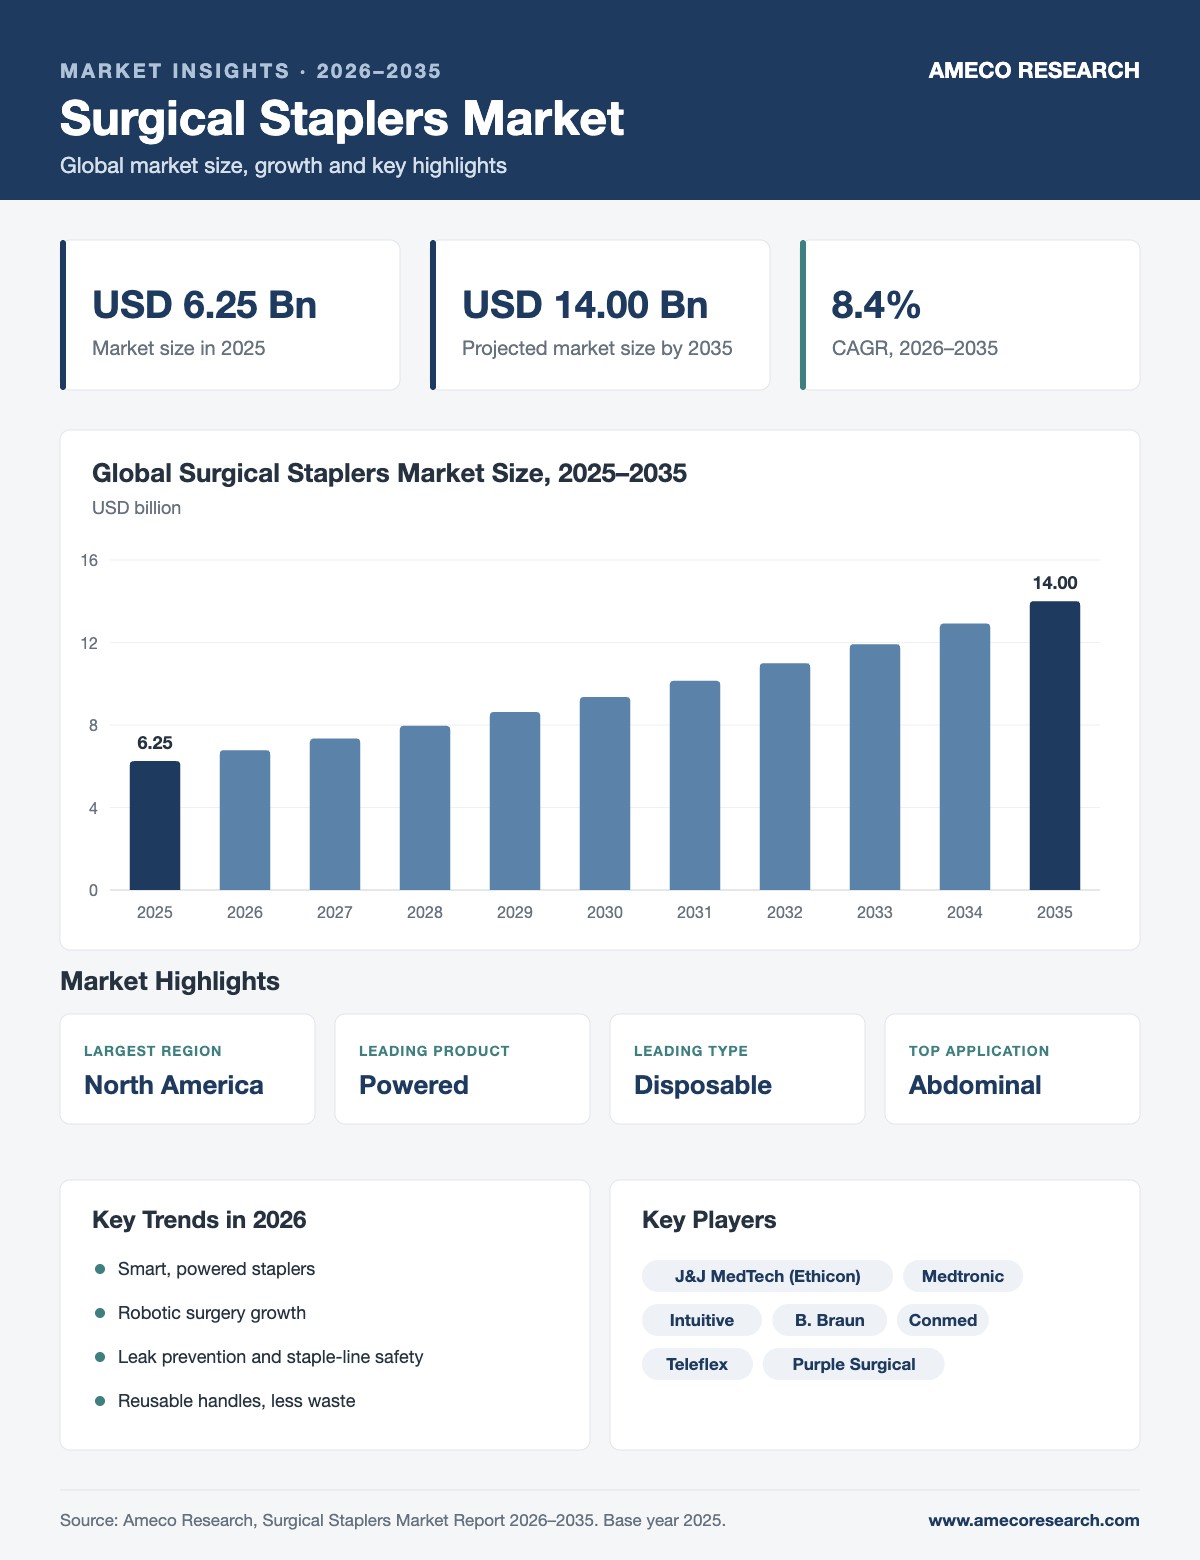This screenshot has height=1560, width=1200.
Task: Click the 2027 bar in the chart
Action: pos(335,814)
